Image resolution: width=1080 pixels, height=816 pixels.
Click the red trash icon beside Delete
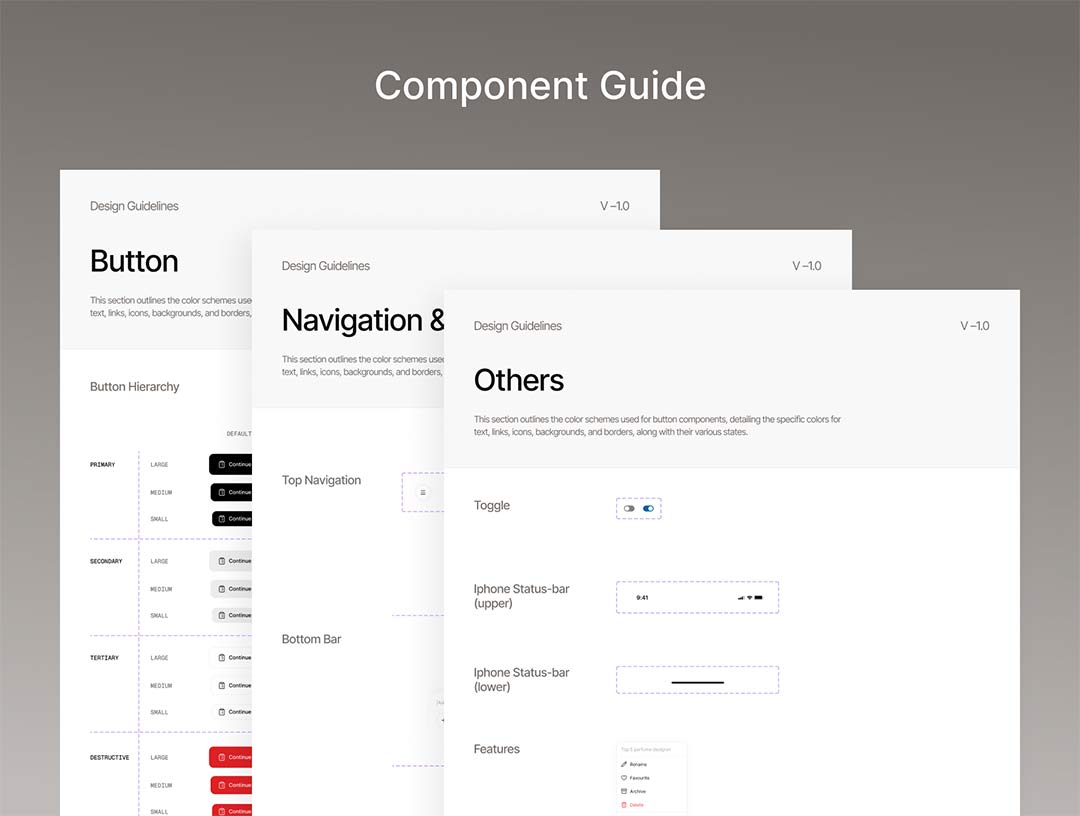click(624, 804)
